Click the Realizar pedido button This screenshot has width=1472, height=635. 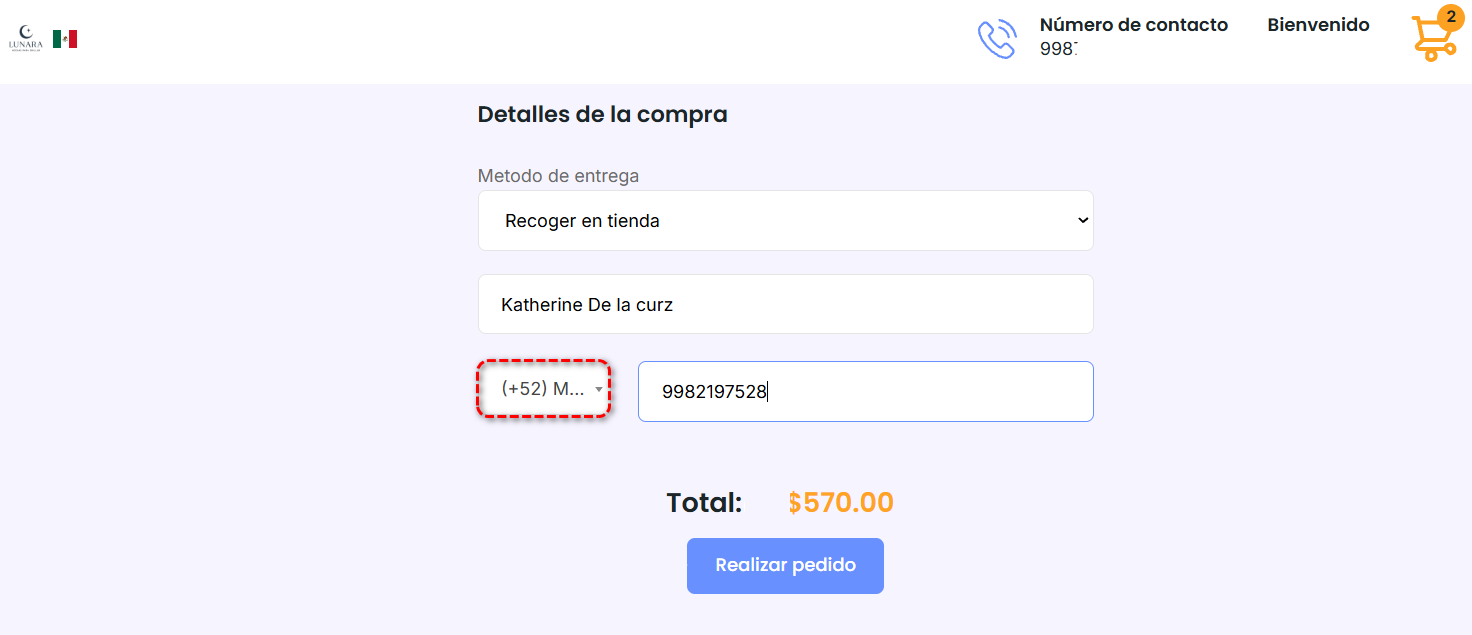(x=785, y=566)
